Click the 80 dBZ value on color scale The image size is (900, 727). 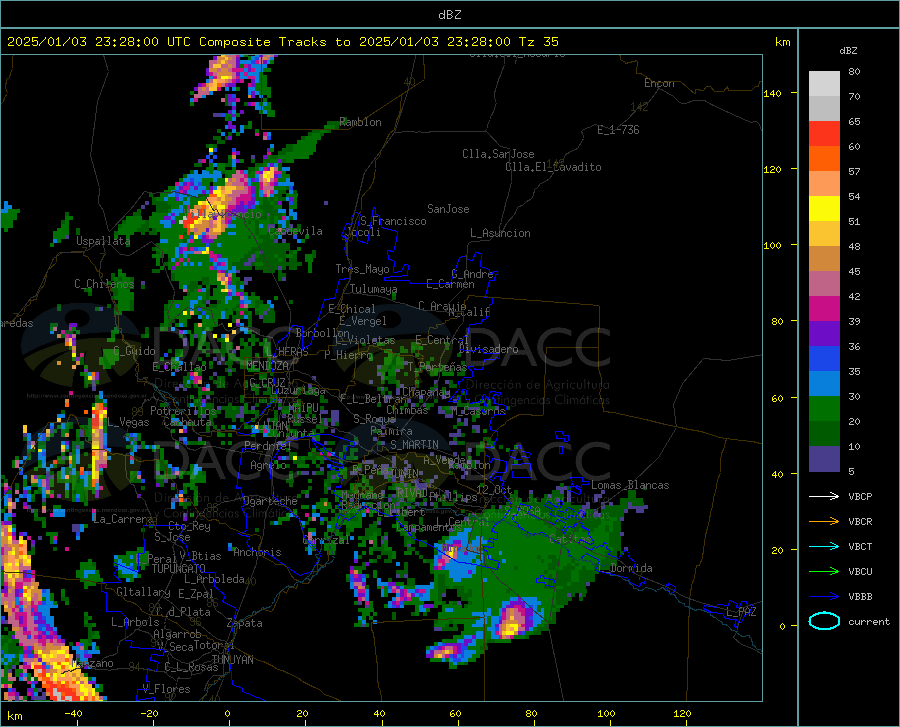[854, 71]
